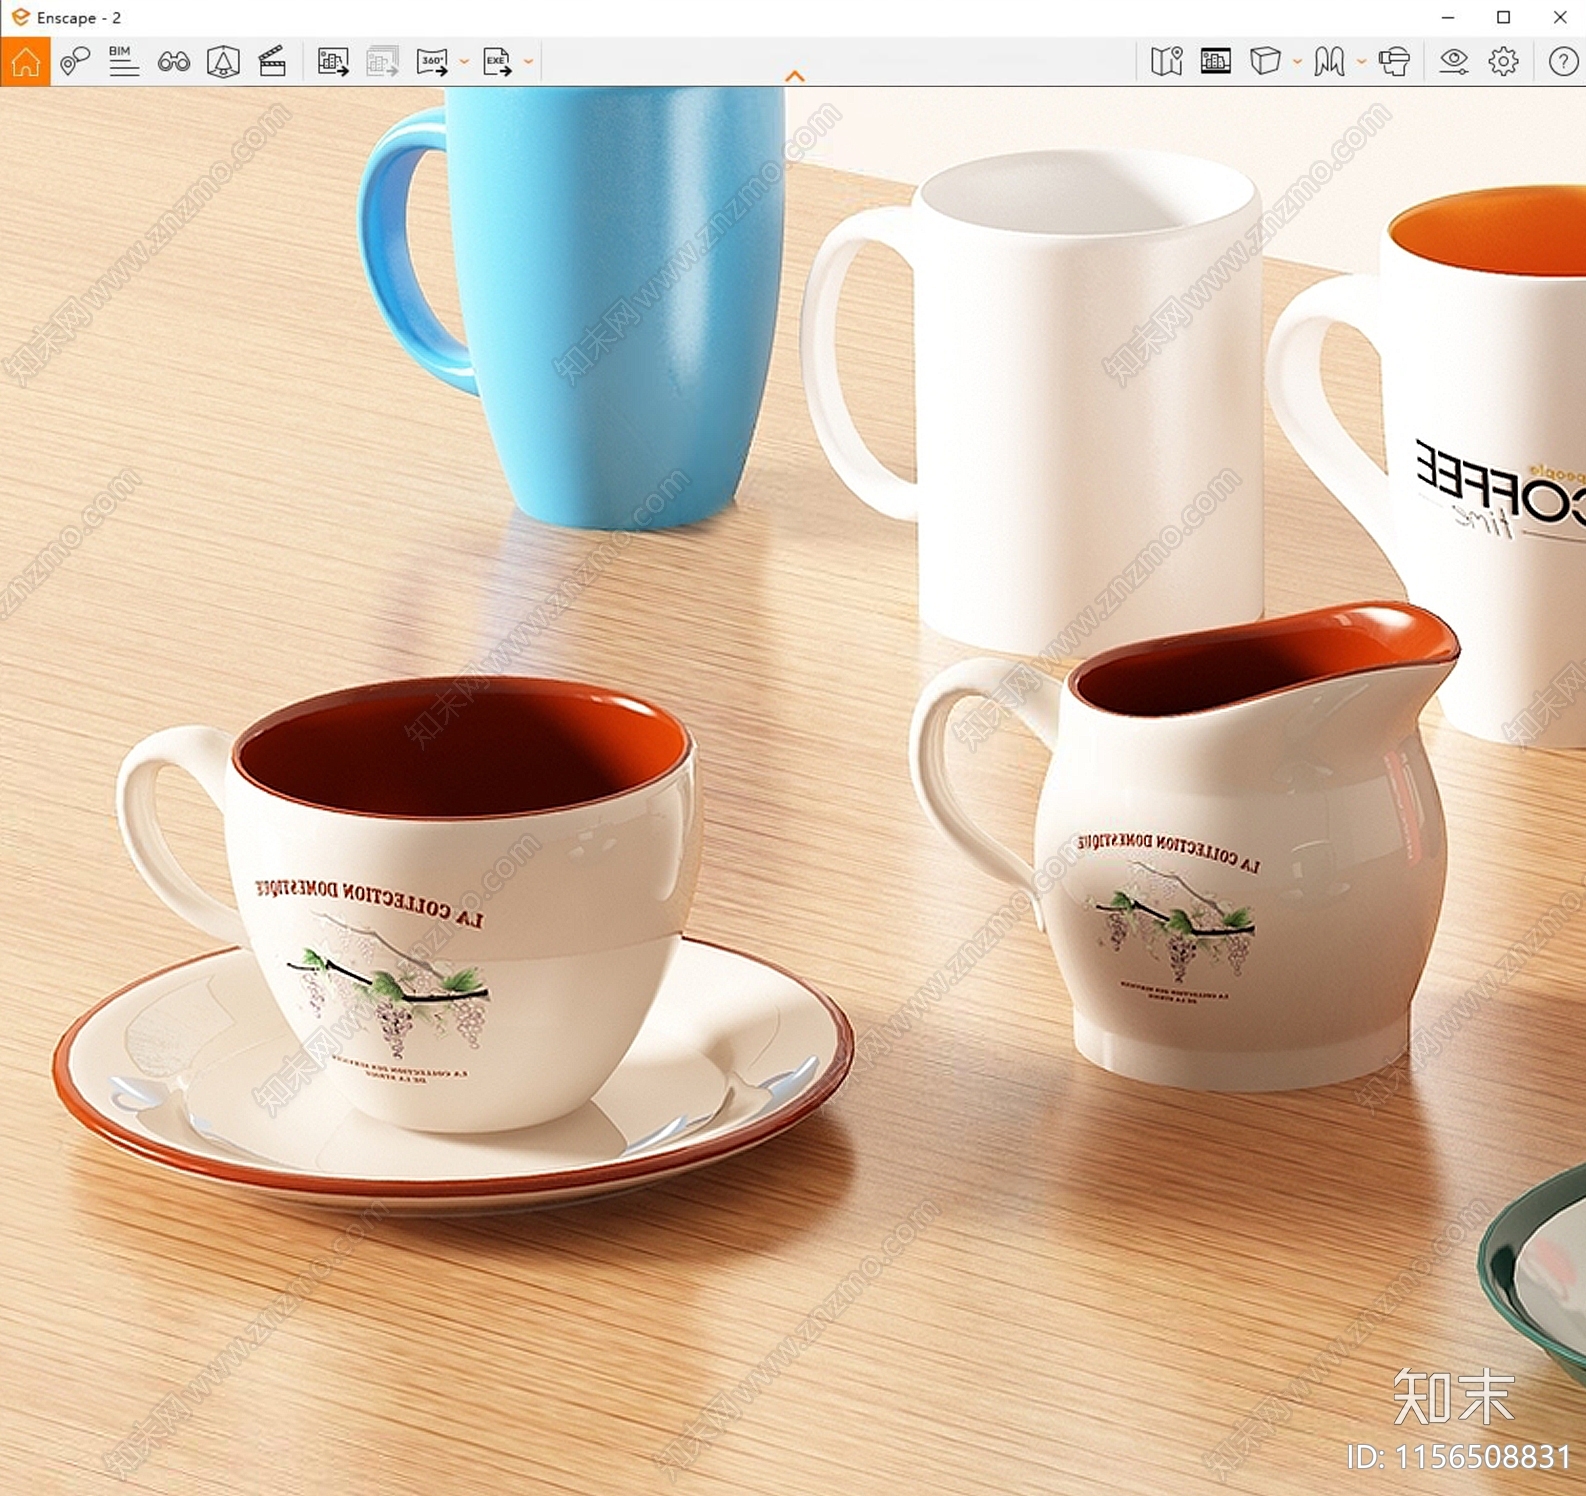1586x1496 pixels.
Task: Expand the 360° panorama export dropdown arrow
Action: click(464, 62)
